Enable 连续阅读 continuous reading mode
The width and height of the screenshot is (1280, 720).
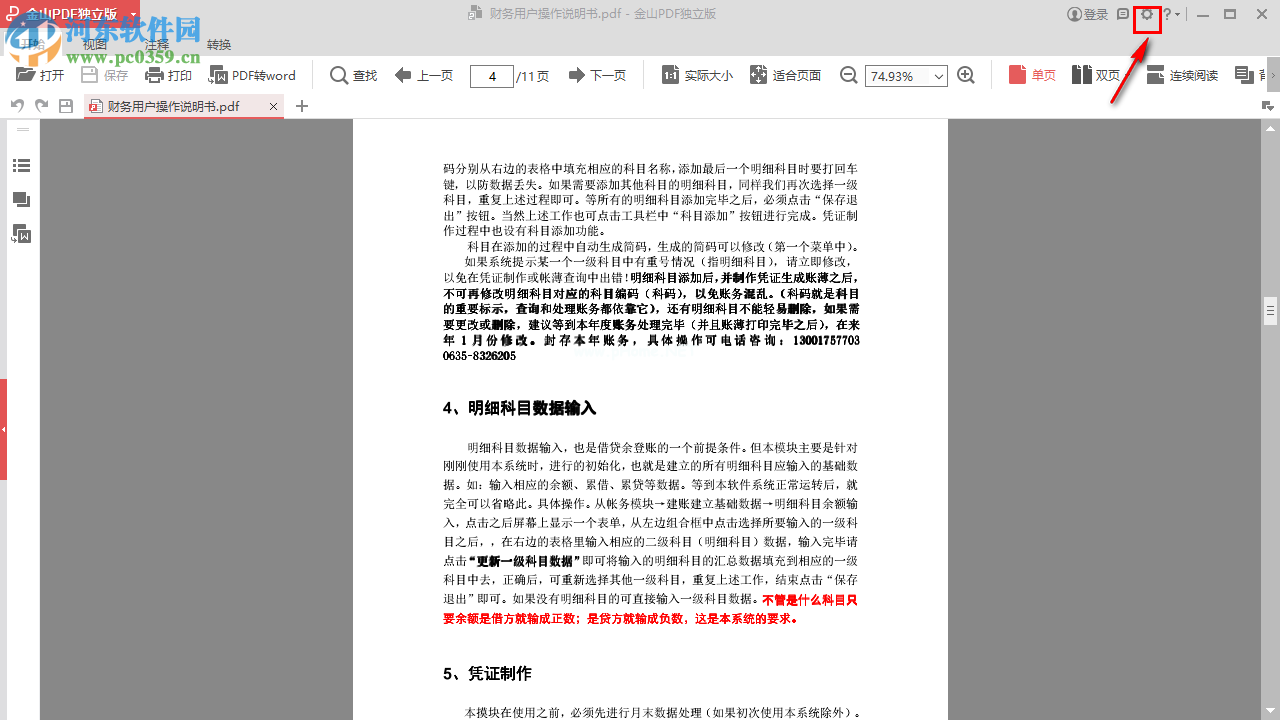(1182, 75)
